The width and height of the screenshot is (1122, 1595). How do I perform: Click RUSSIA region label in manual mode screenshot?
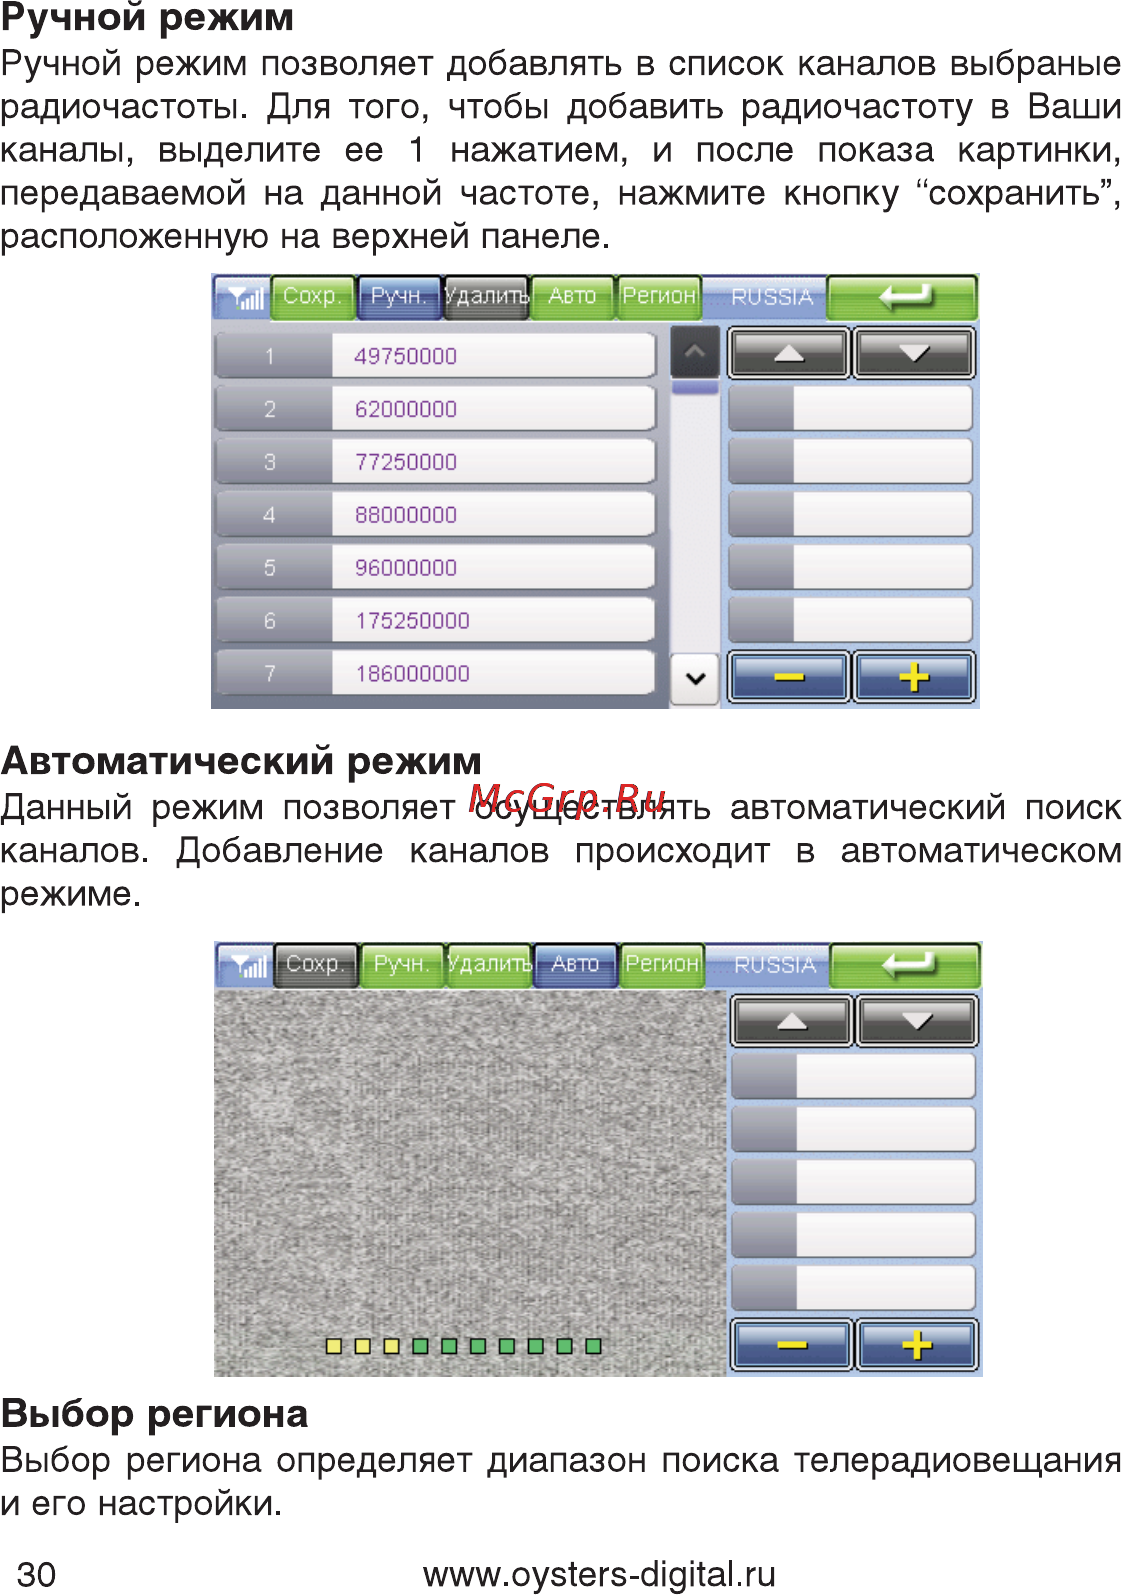click(x=772, y=297)
